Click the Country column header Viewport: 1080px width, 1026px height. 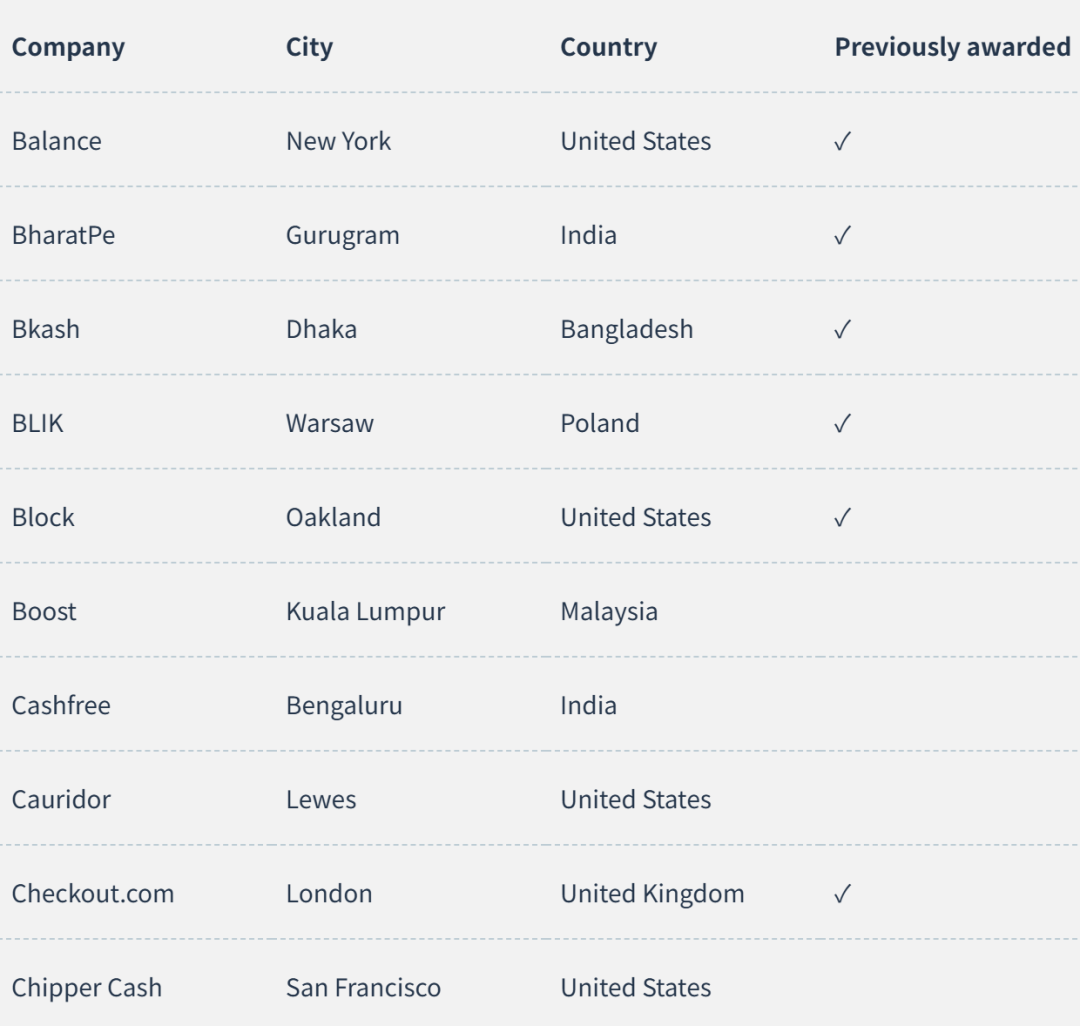[608, 48]
